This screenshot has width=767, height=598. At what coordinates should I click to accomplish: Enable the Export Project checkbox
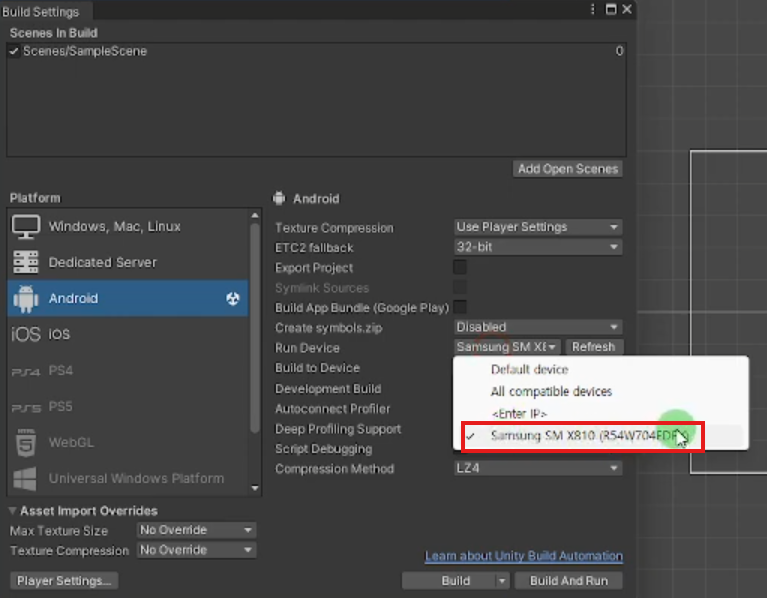460,267
